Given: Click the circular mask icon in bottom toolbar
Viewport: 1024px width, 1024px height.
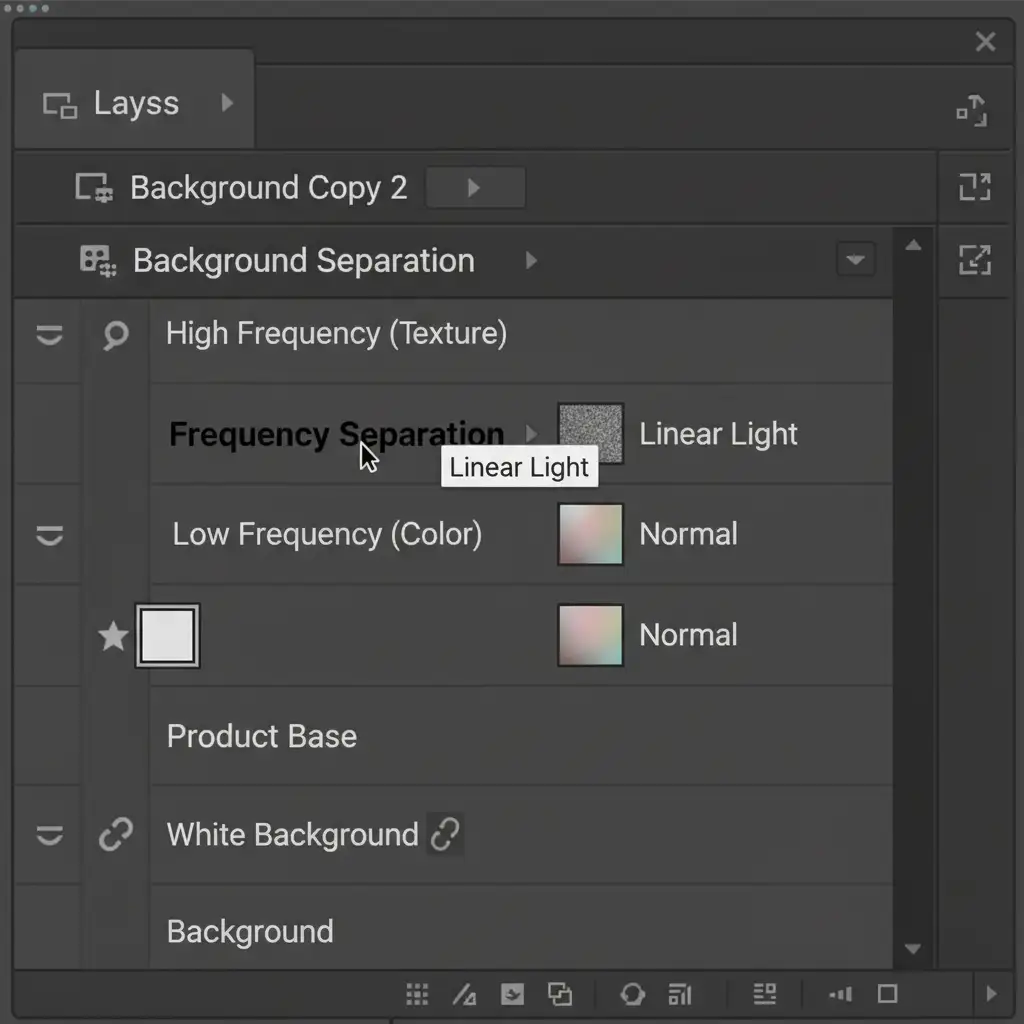Looking at the screenshot, I should [x=632, y=993].
